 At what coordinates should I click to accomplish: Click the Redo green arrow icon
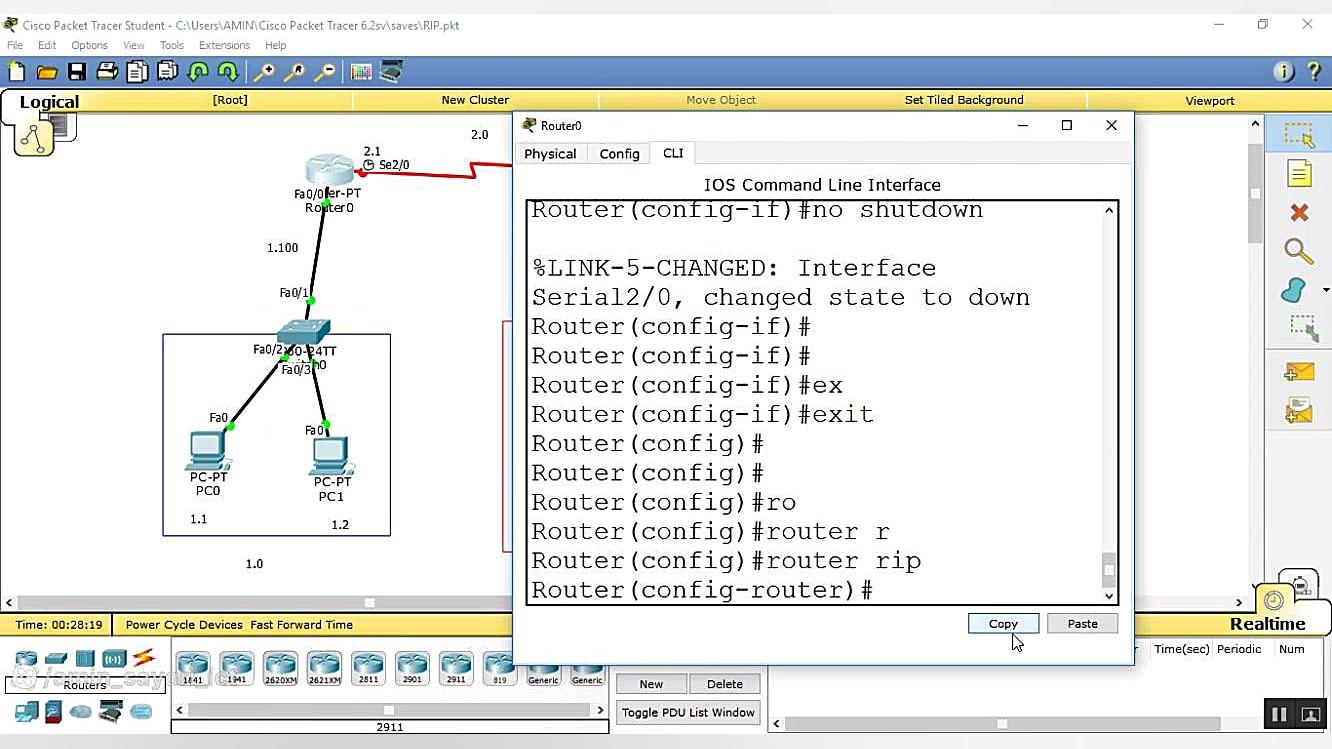click(x=228, y=71)
